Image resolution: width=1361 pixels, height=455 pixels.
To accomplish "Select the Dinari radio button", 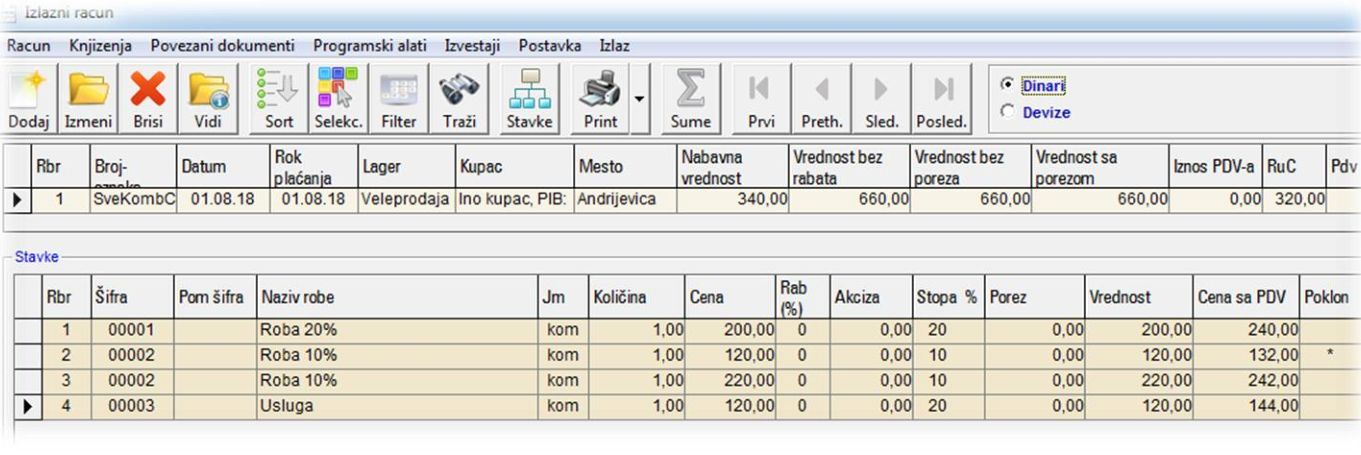I will coord(1007,86).
